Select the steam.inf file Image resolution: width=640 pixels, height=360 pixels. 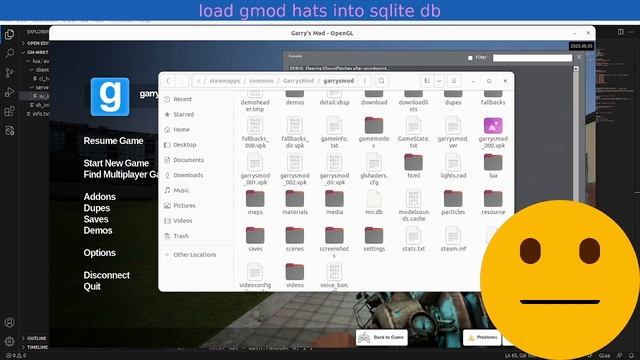[453, 239]
